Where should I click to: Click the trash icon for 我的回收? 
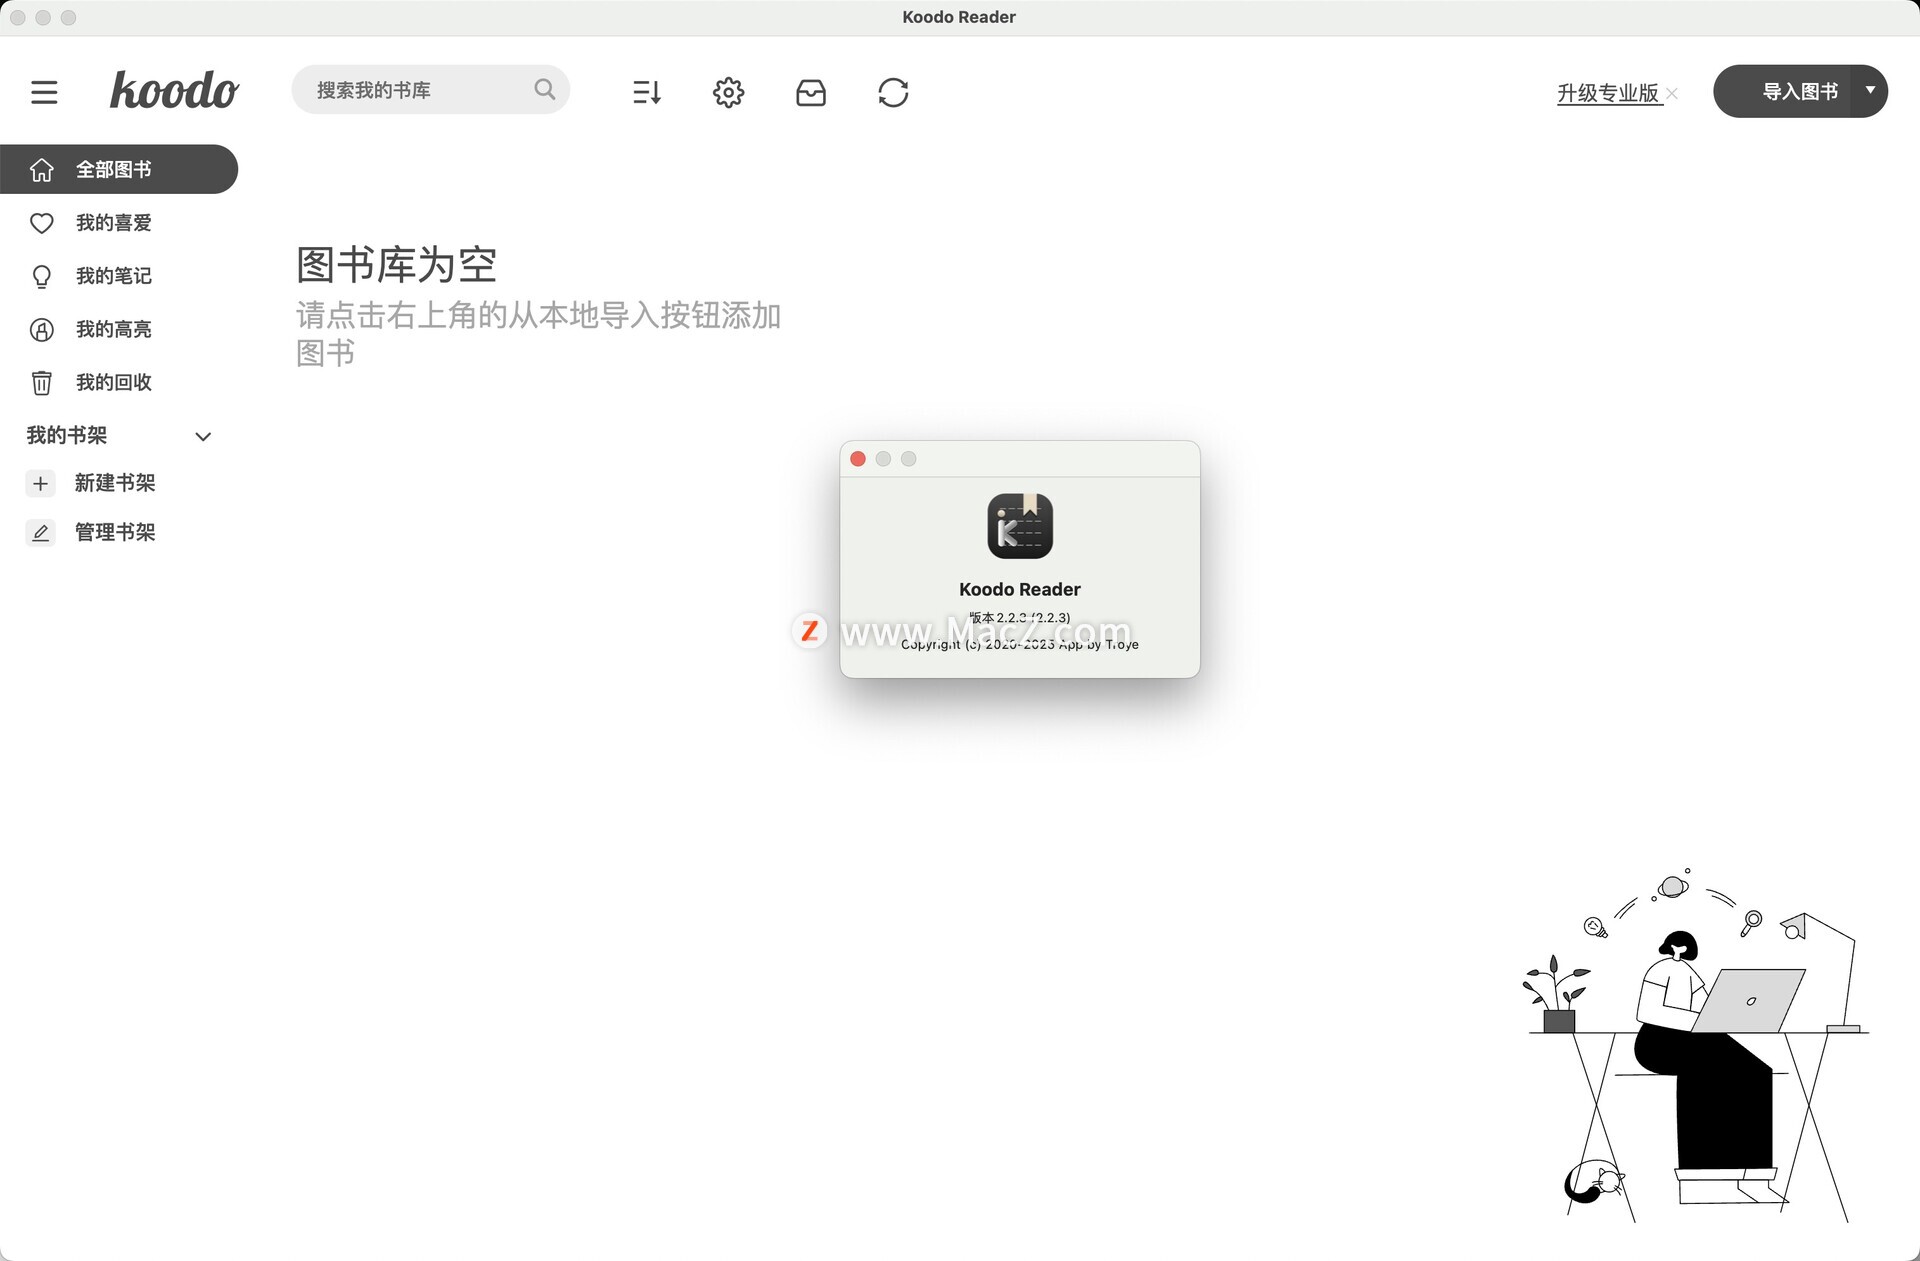(x=41, y=382)
